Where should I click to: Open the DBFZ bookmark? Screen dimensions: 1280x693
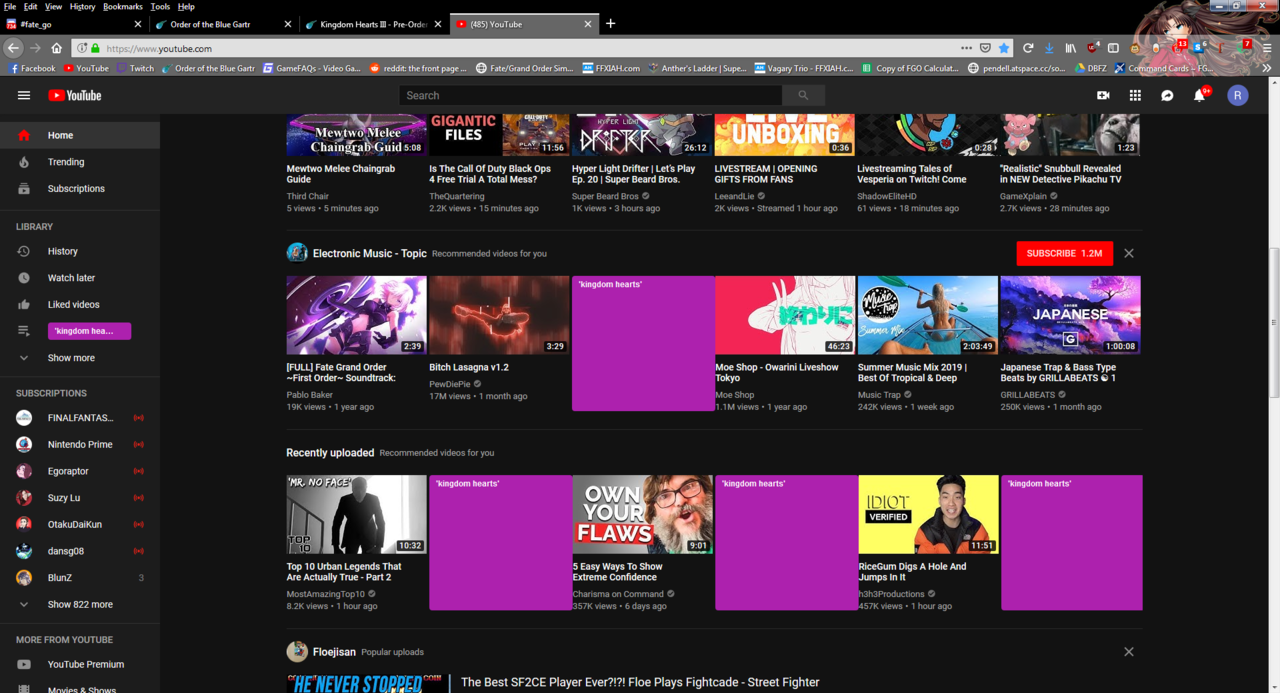pos(1090,68)
